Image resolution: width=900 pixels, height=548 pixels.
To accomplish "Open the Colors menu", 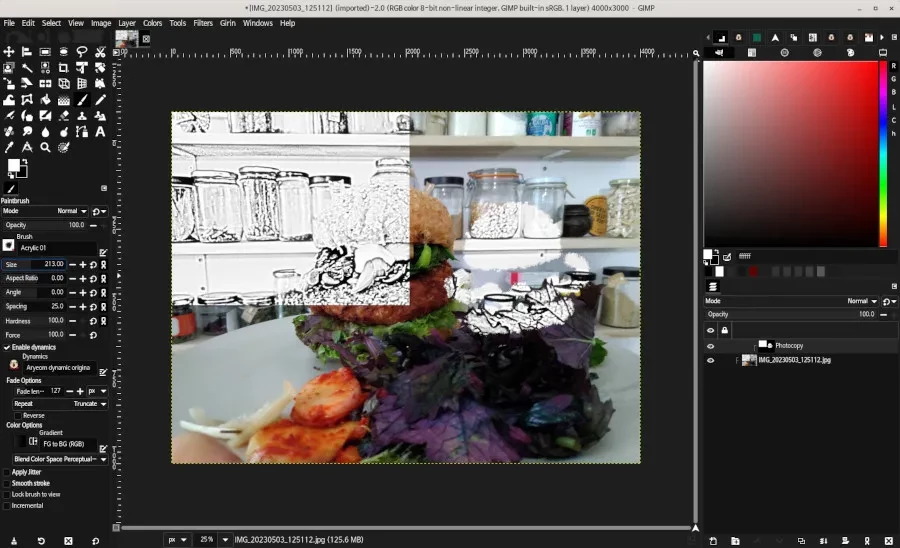I will (152, 22).
